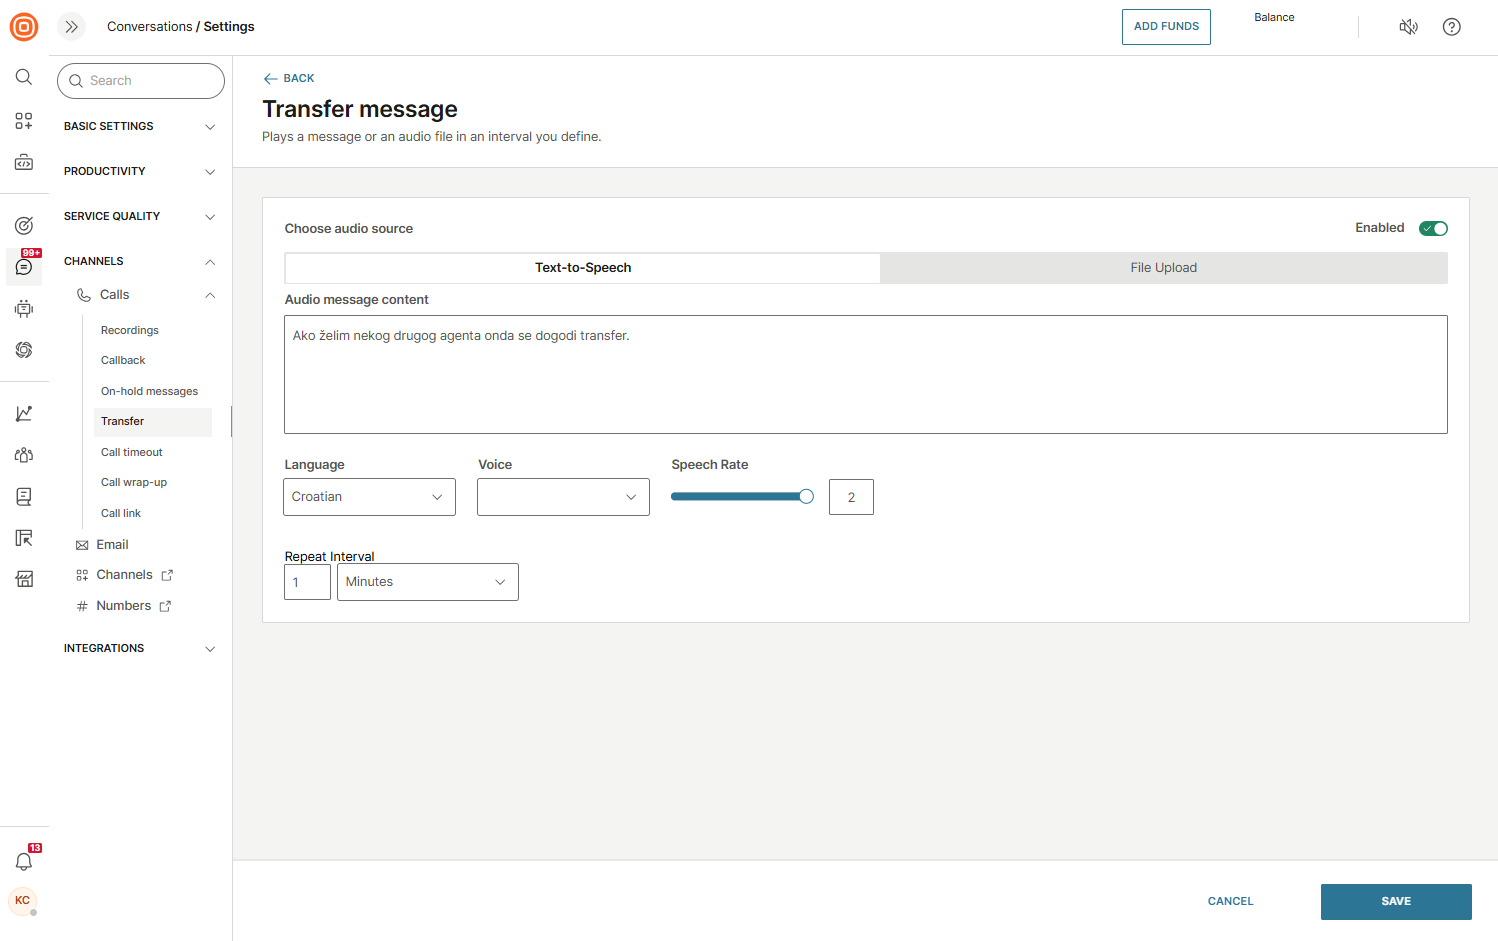Open the chatbot builder icon in sidebar
The width and height of the screenshot is (1498, 941).
click(23, 308)
